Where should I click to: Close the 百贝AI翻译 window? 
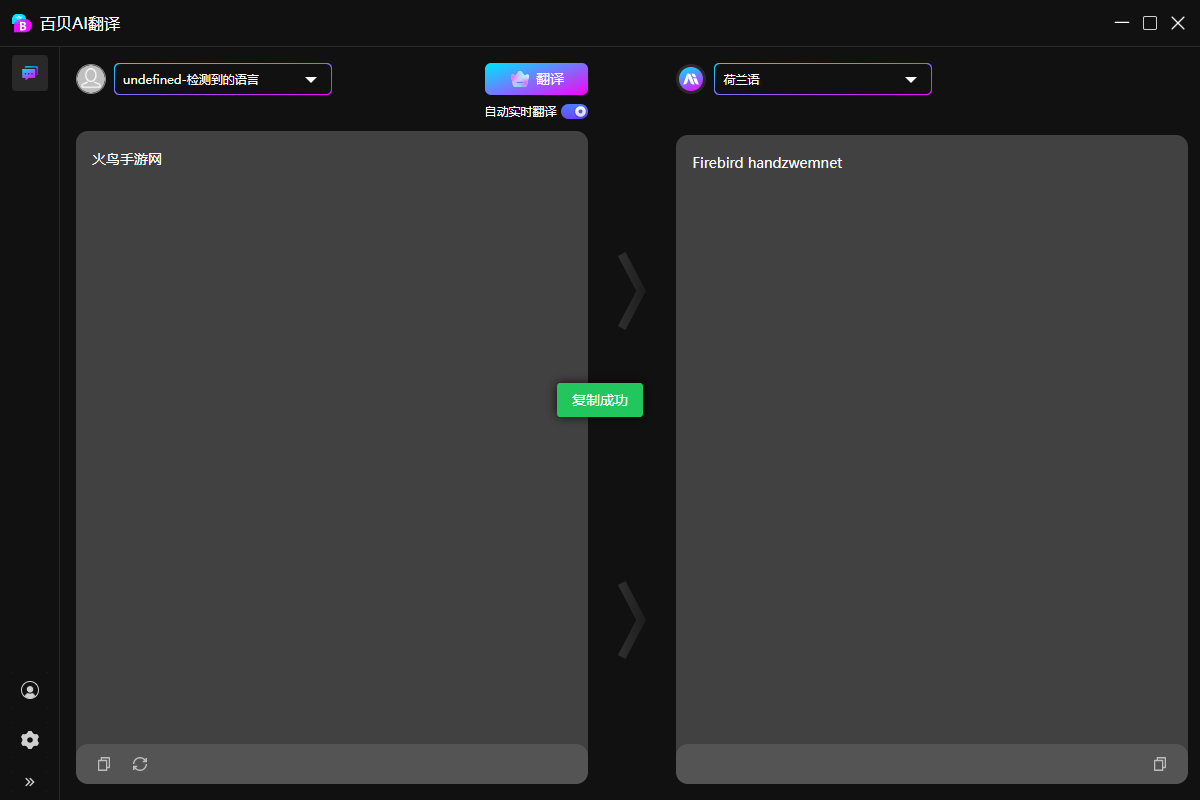click(1178, 23)
